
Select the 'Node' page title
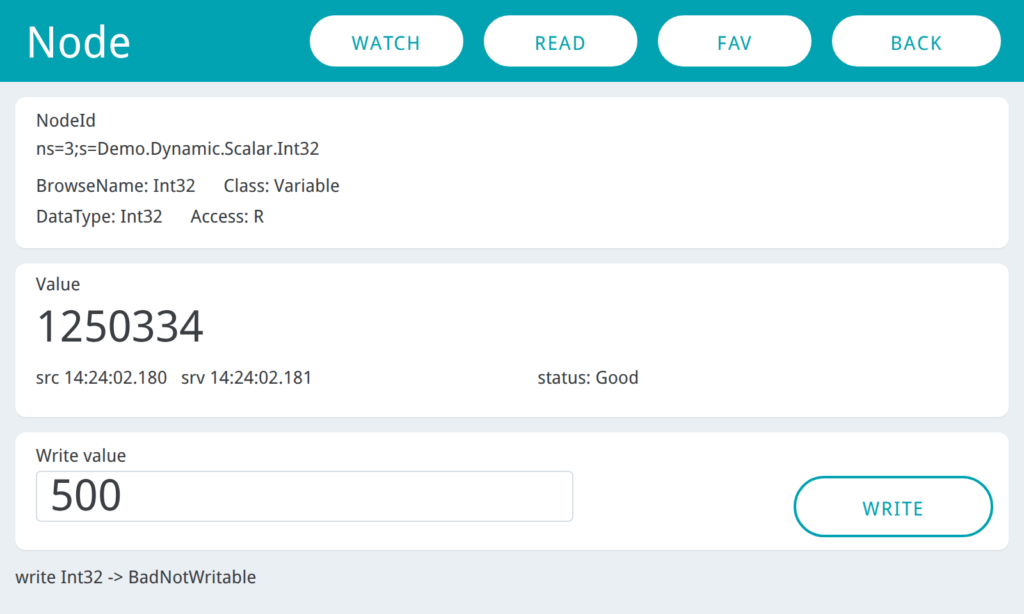click(78, 42)
